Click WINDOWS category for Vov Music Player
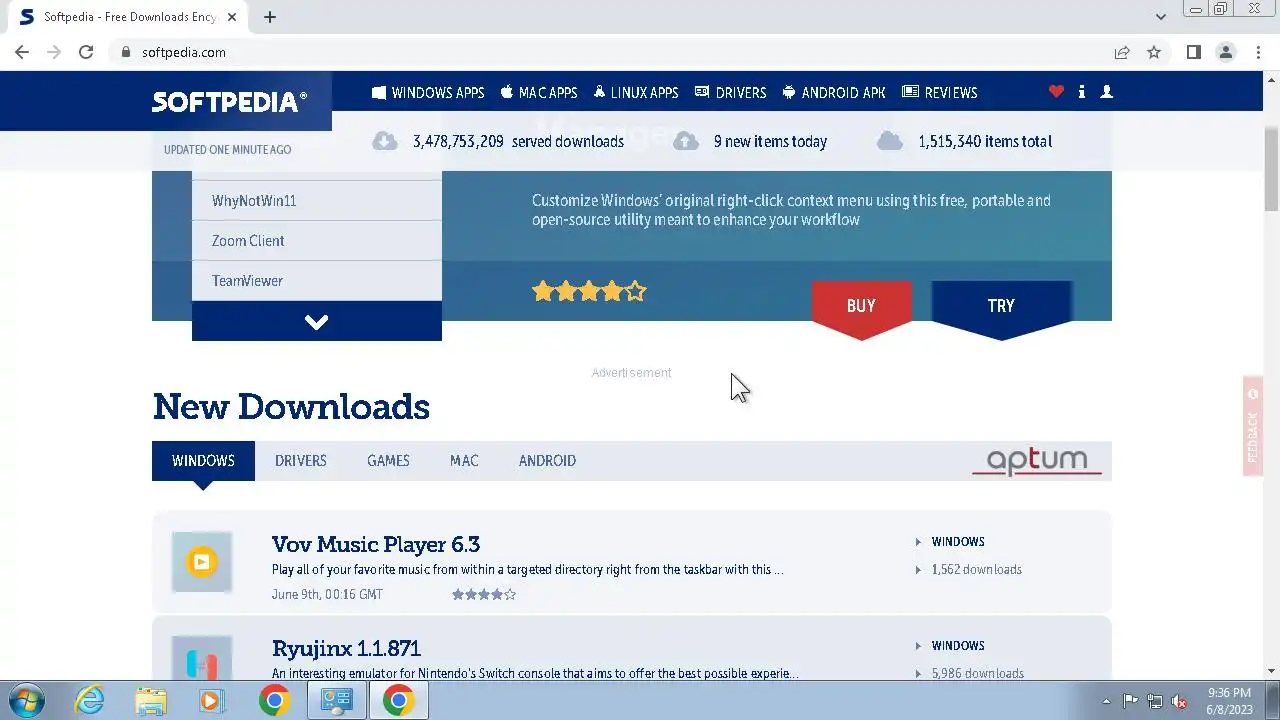 (x=958, y=542)
